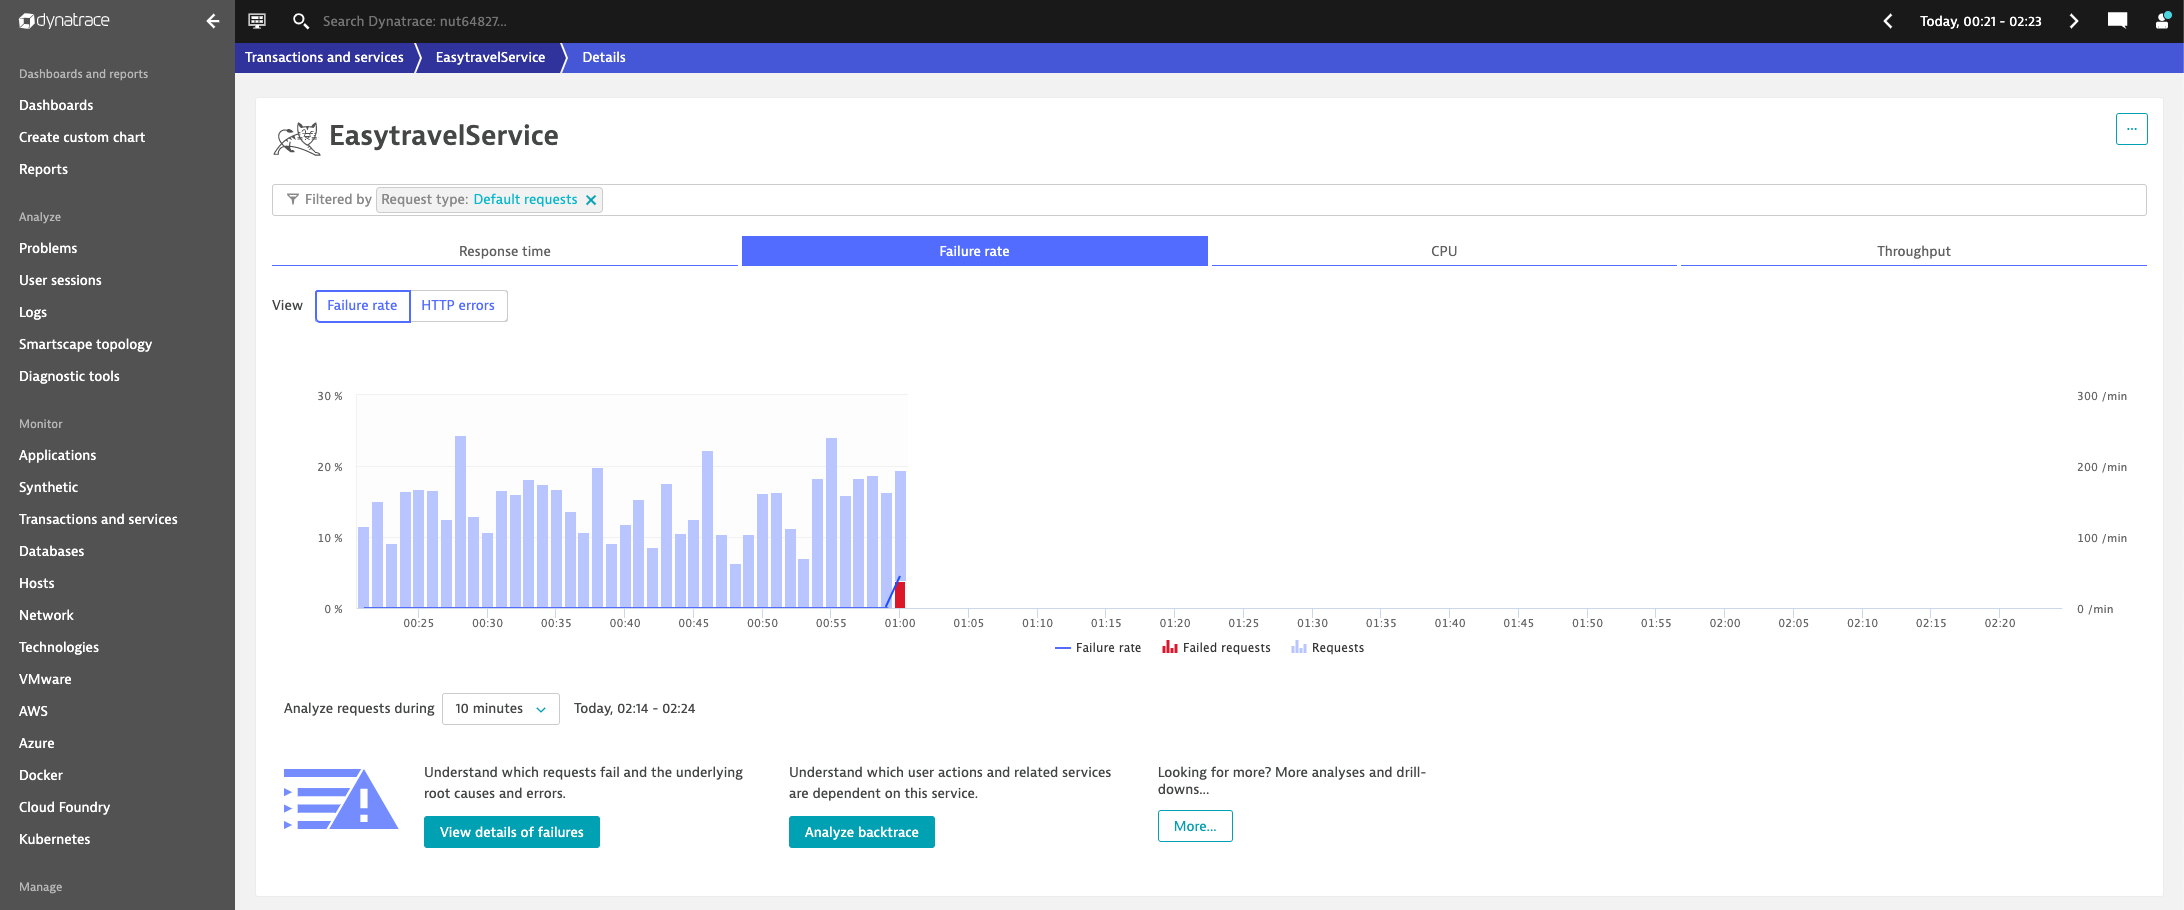This screenshot has height=910, width=2184.
Task: Open the chat message icon
Action: point(2117,20)
